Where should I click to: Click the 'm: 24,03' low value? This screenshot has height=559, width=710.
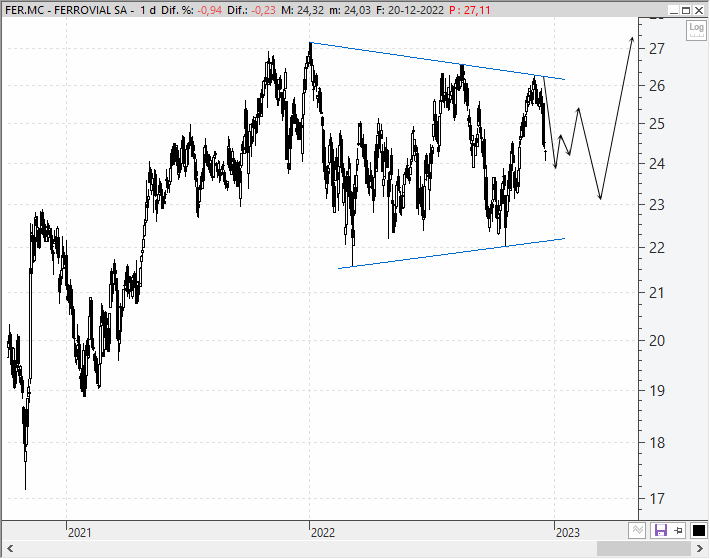350,10
